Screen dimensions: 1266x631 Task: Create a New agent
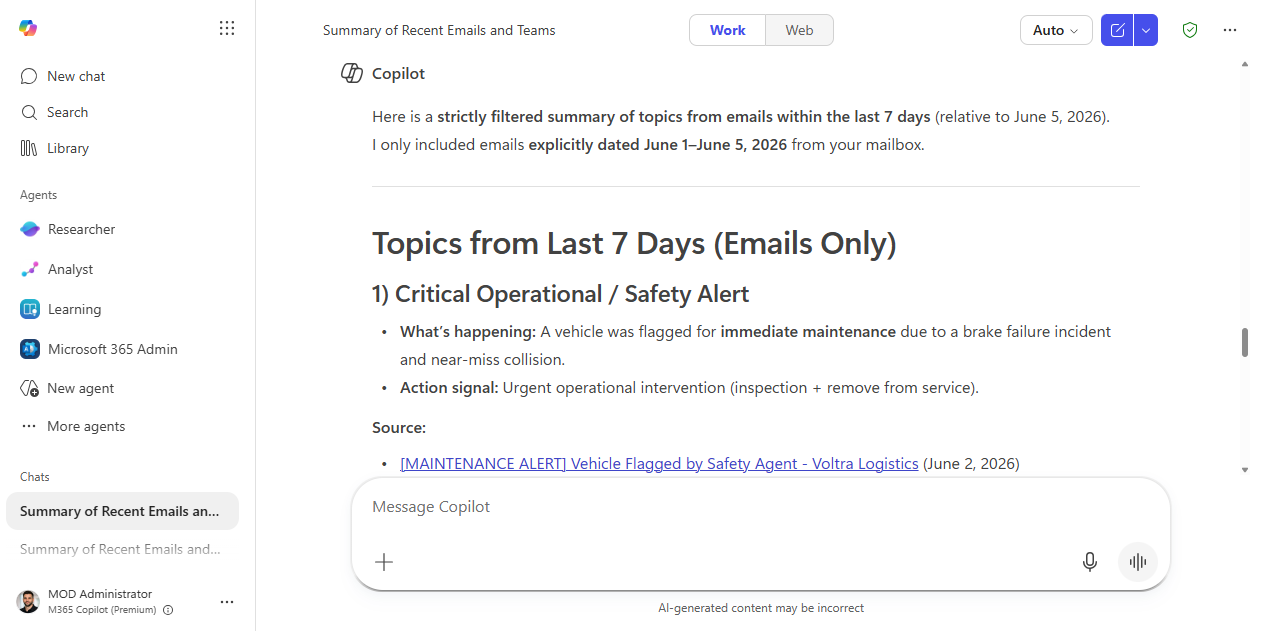[x=80, y=388]
